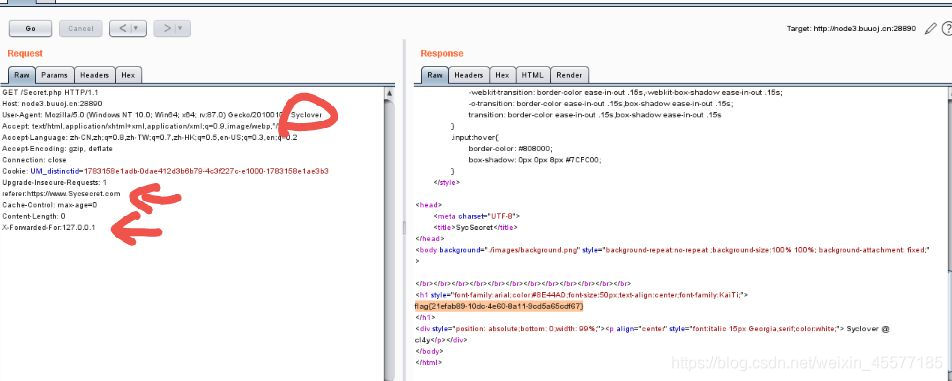Click the User-Agent header line
This screenshot has height=381, width=952.
point(162,115)
